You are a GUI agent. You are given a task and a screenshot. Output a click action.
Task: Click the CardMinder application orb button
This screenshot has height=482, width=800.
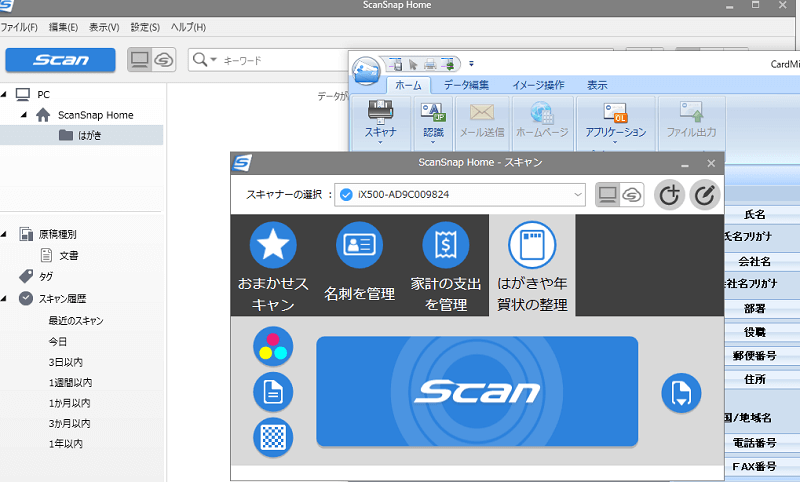tap(366, 70)
